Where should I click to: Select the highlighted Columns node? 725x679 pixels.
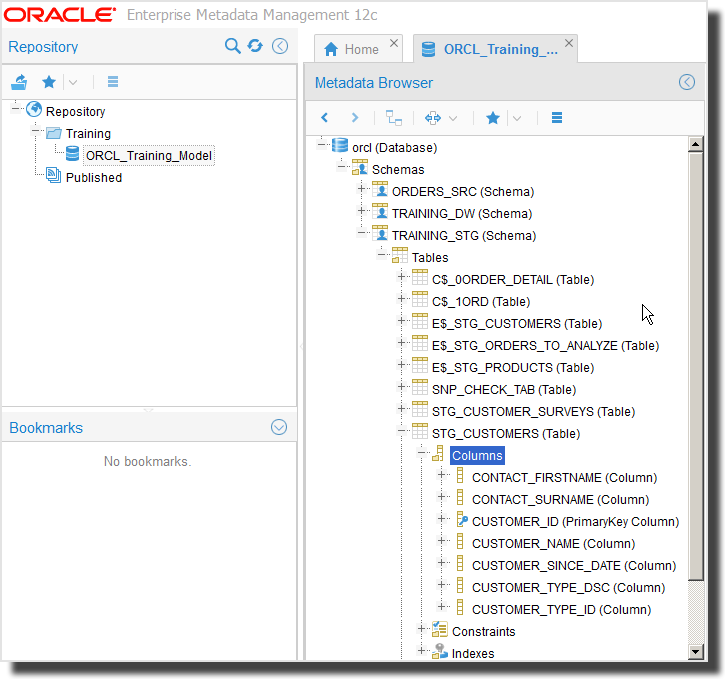coord(477,455)
